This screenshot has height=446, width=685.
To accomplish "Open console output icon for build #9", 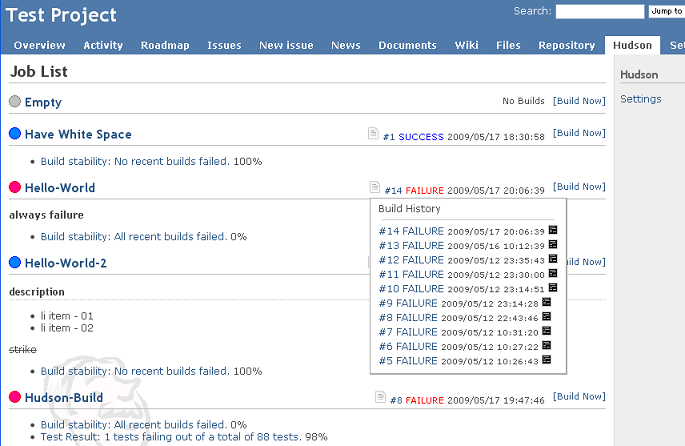I will 547,302.
